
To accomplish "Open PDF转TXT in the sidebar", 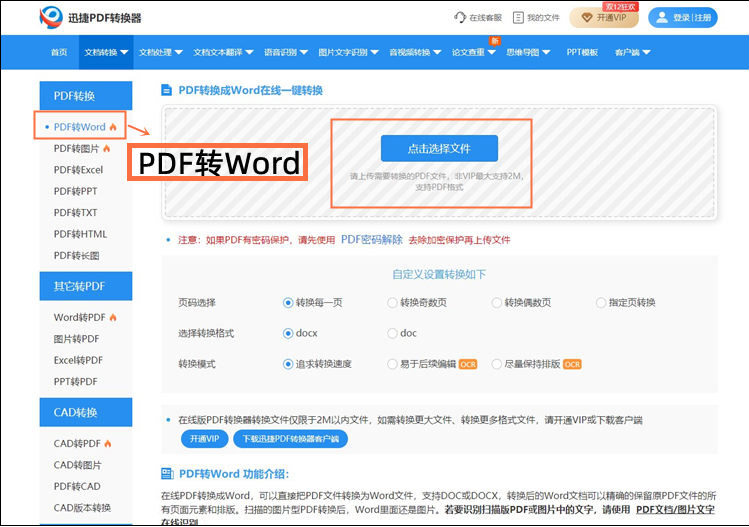I will (75, 213).
